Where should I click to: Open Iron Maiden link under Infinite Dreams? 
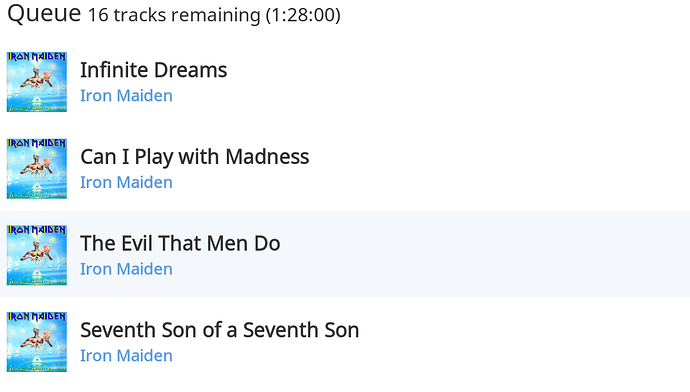tap(126, 95)
